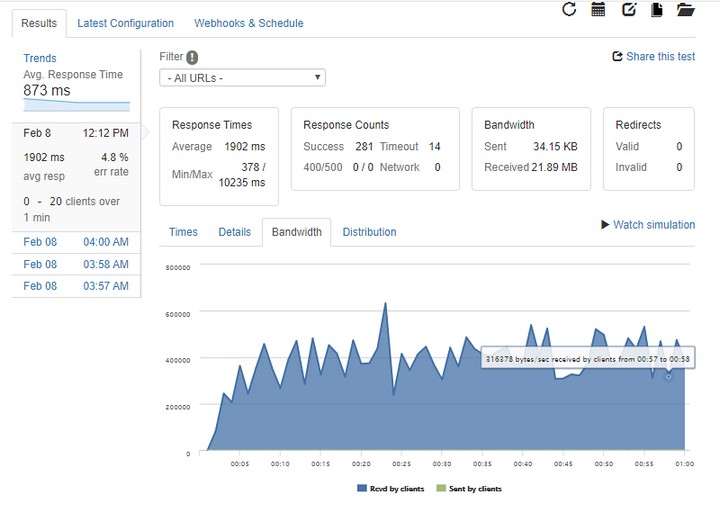The height and width of the screenshot is (513, 720).
Task: Click the Filter info exclamation icon
Action: pyautogui.click(x=192, y=57)
